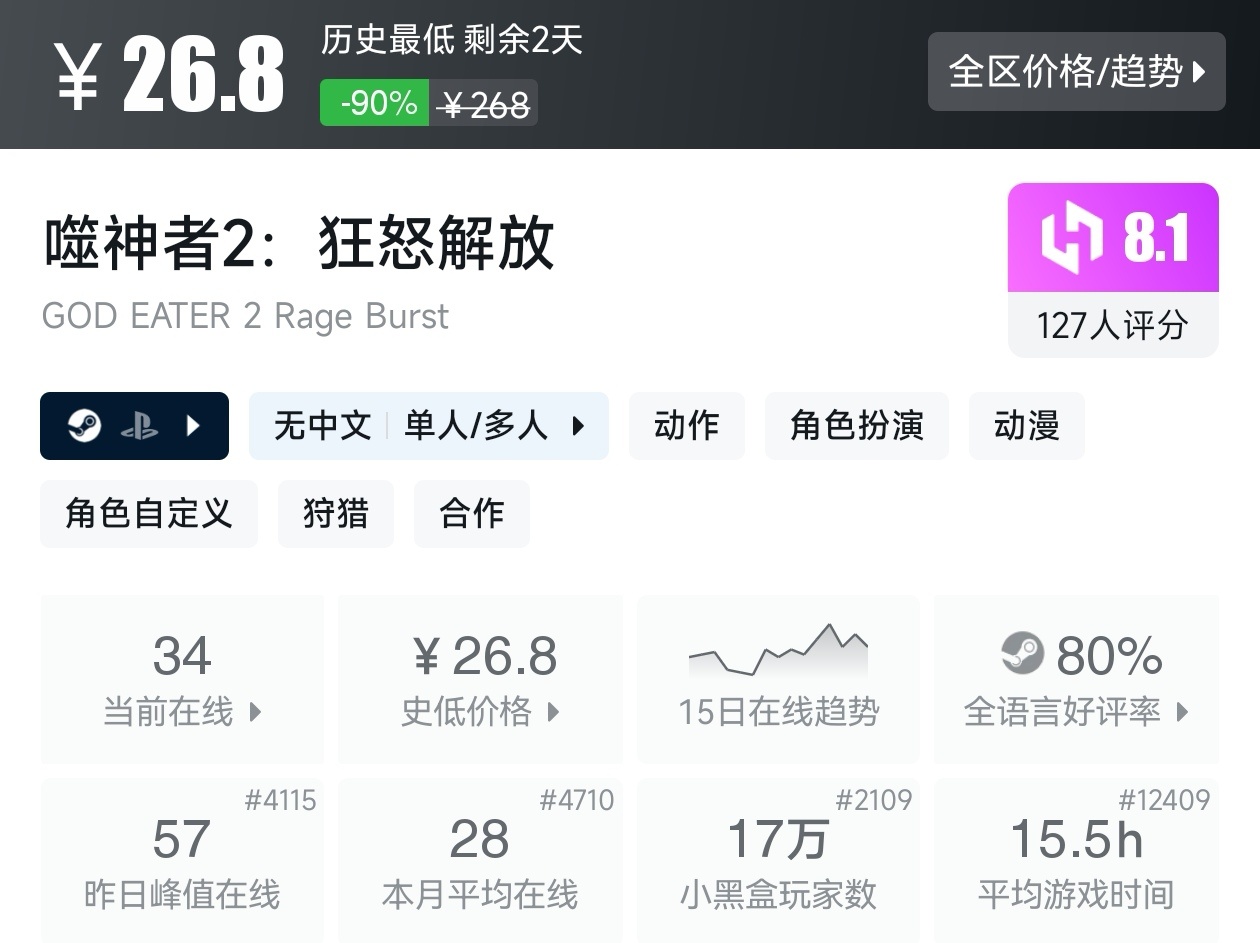Open the 昨日峰值在线 stat card

(182, 860)
